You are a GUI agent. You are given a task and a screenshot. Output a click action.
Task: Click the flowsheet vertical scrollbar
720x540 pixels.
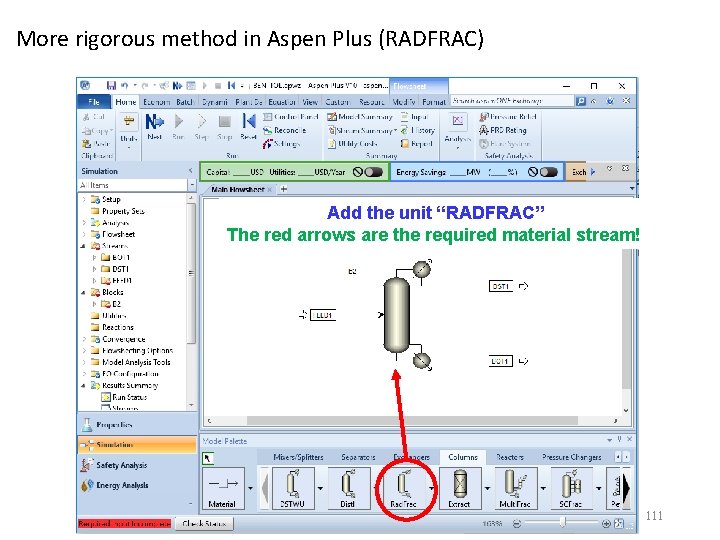point(626,319)
